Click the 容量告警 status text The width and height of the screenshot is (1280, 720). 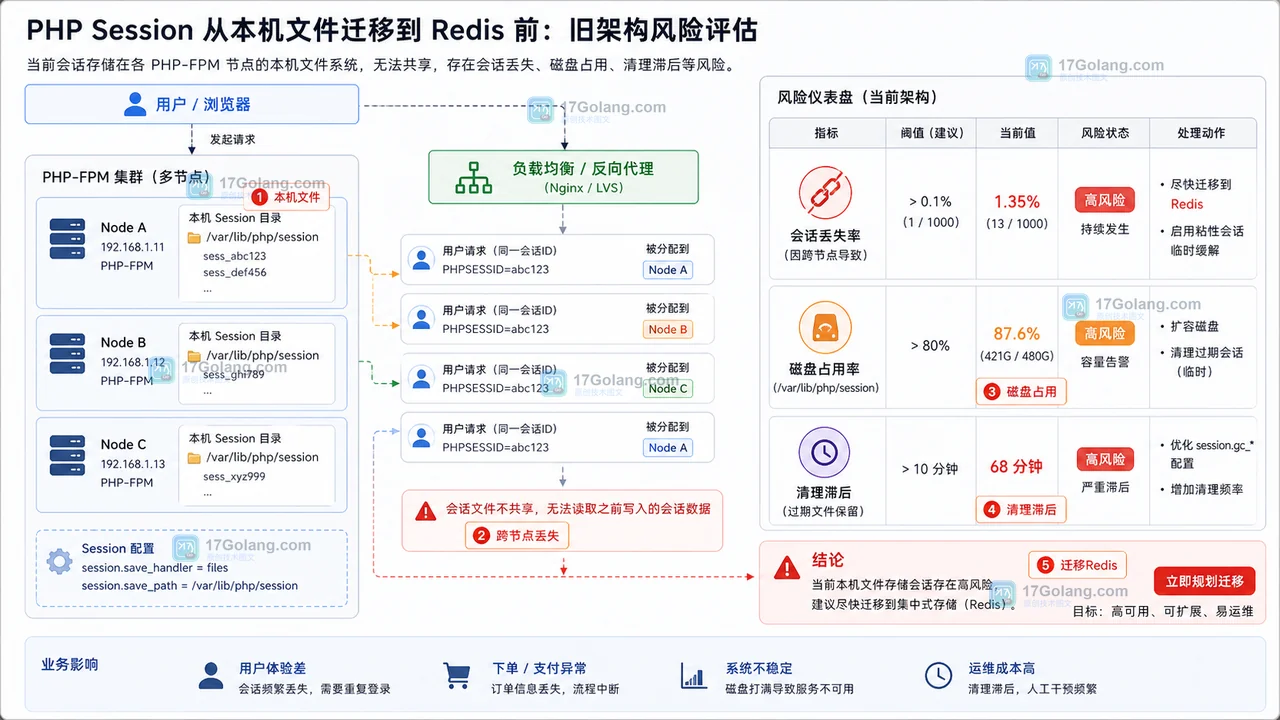click(x=1105, y=362)
